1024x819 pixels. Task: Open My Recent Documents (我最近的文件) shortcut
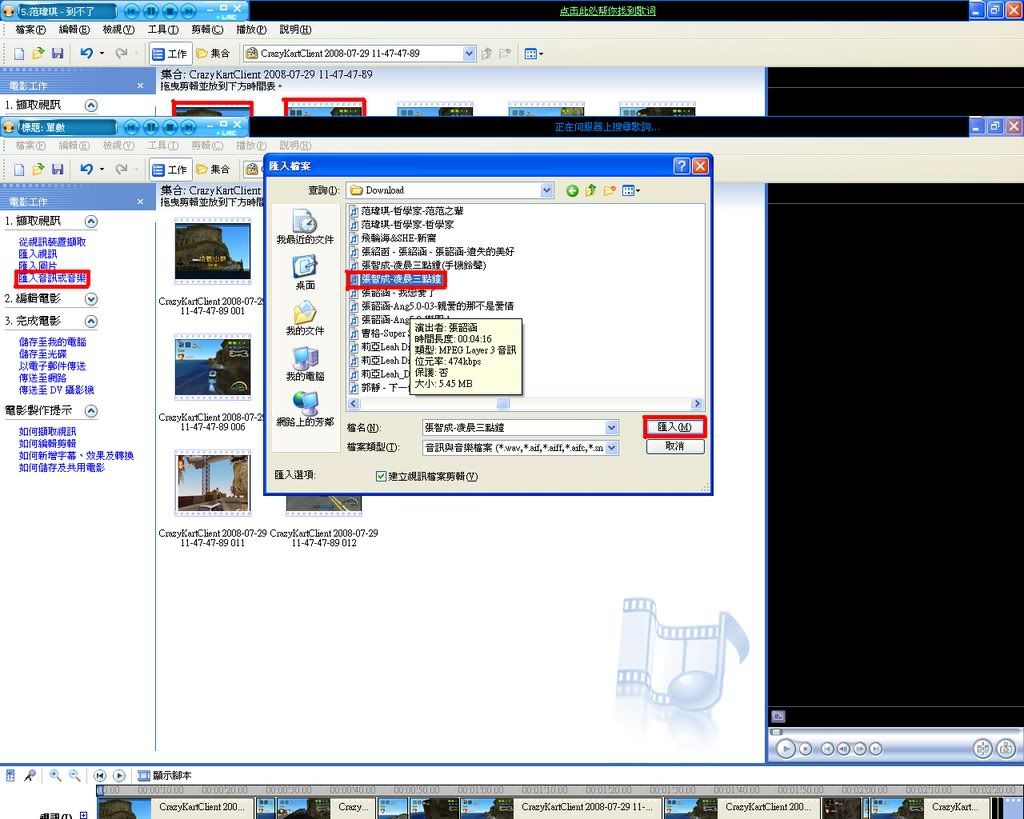[x=305, y=226]
